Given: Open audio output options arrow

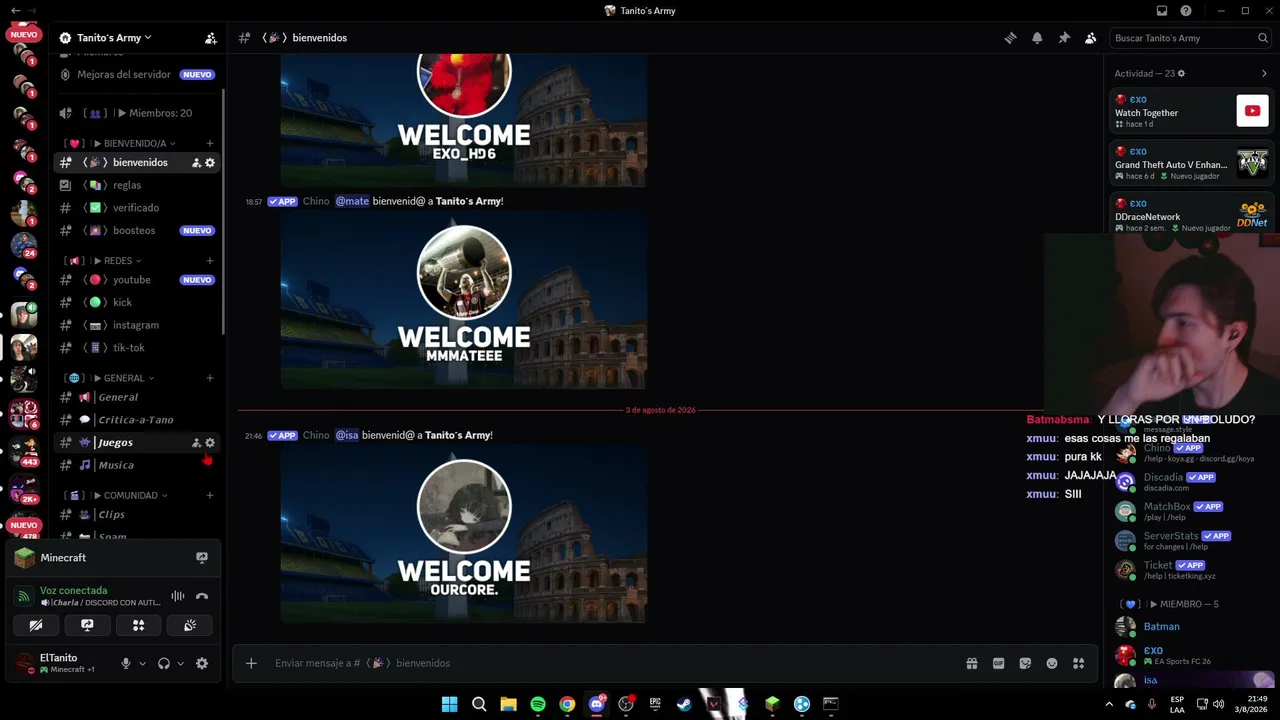Looking at the screenshot, I should click(x=180, y=663).
